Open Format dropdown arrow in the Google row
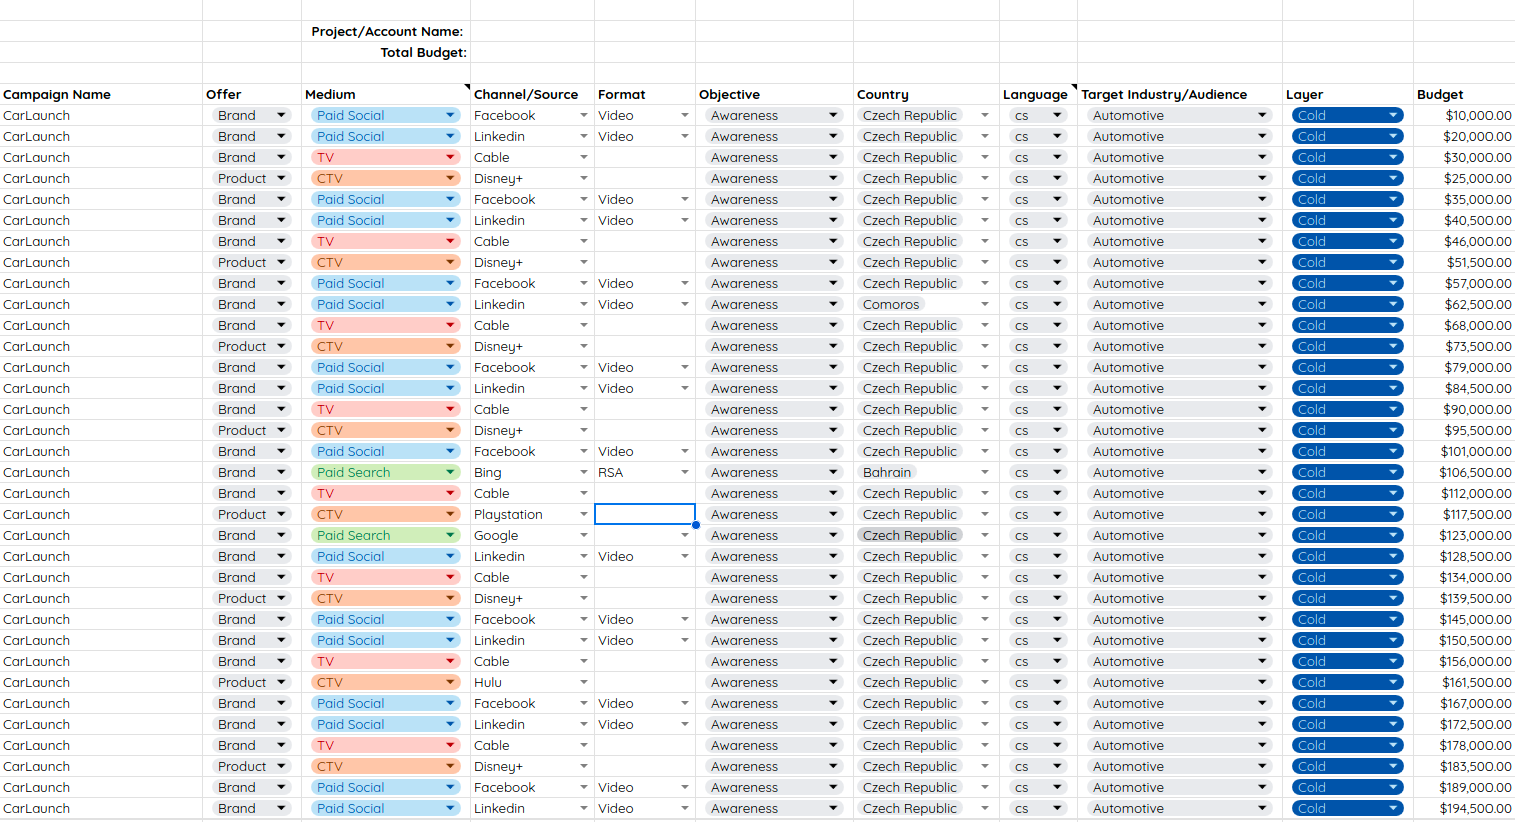This screenshot has height=822, width=1515. pos(684,535)
